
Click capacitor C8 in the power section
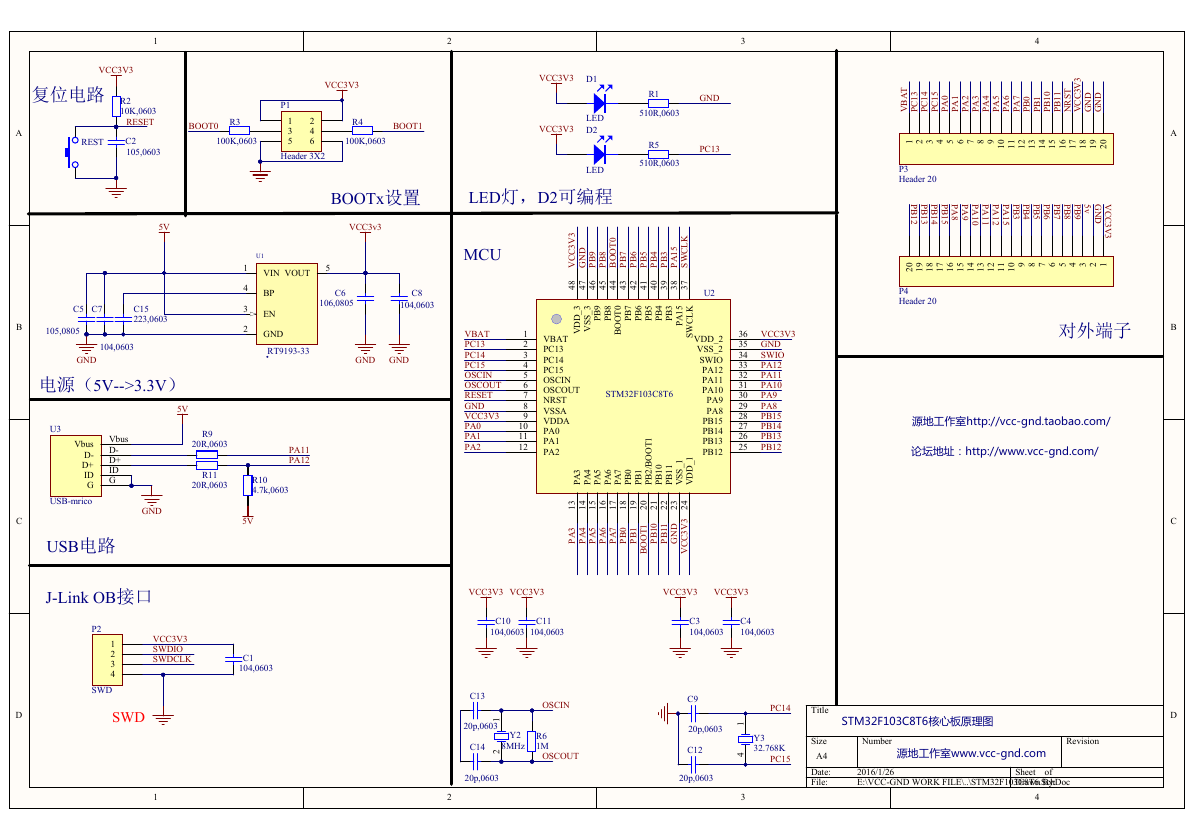399,298
